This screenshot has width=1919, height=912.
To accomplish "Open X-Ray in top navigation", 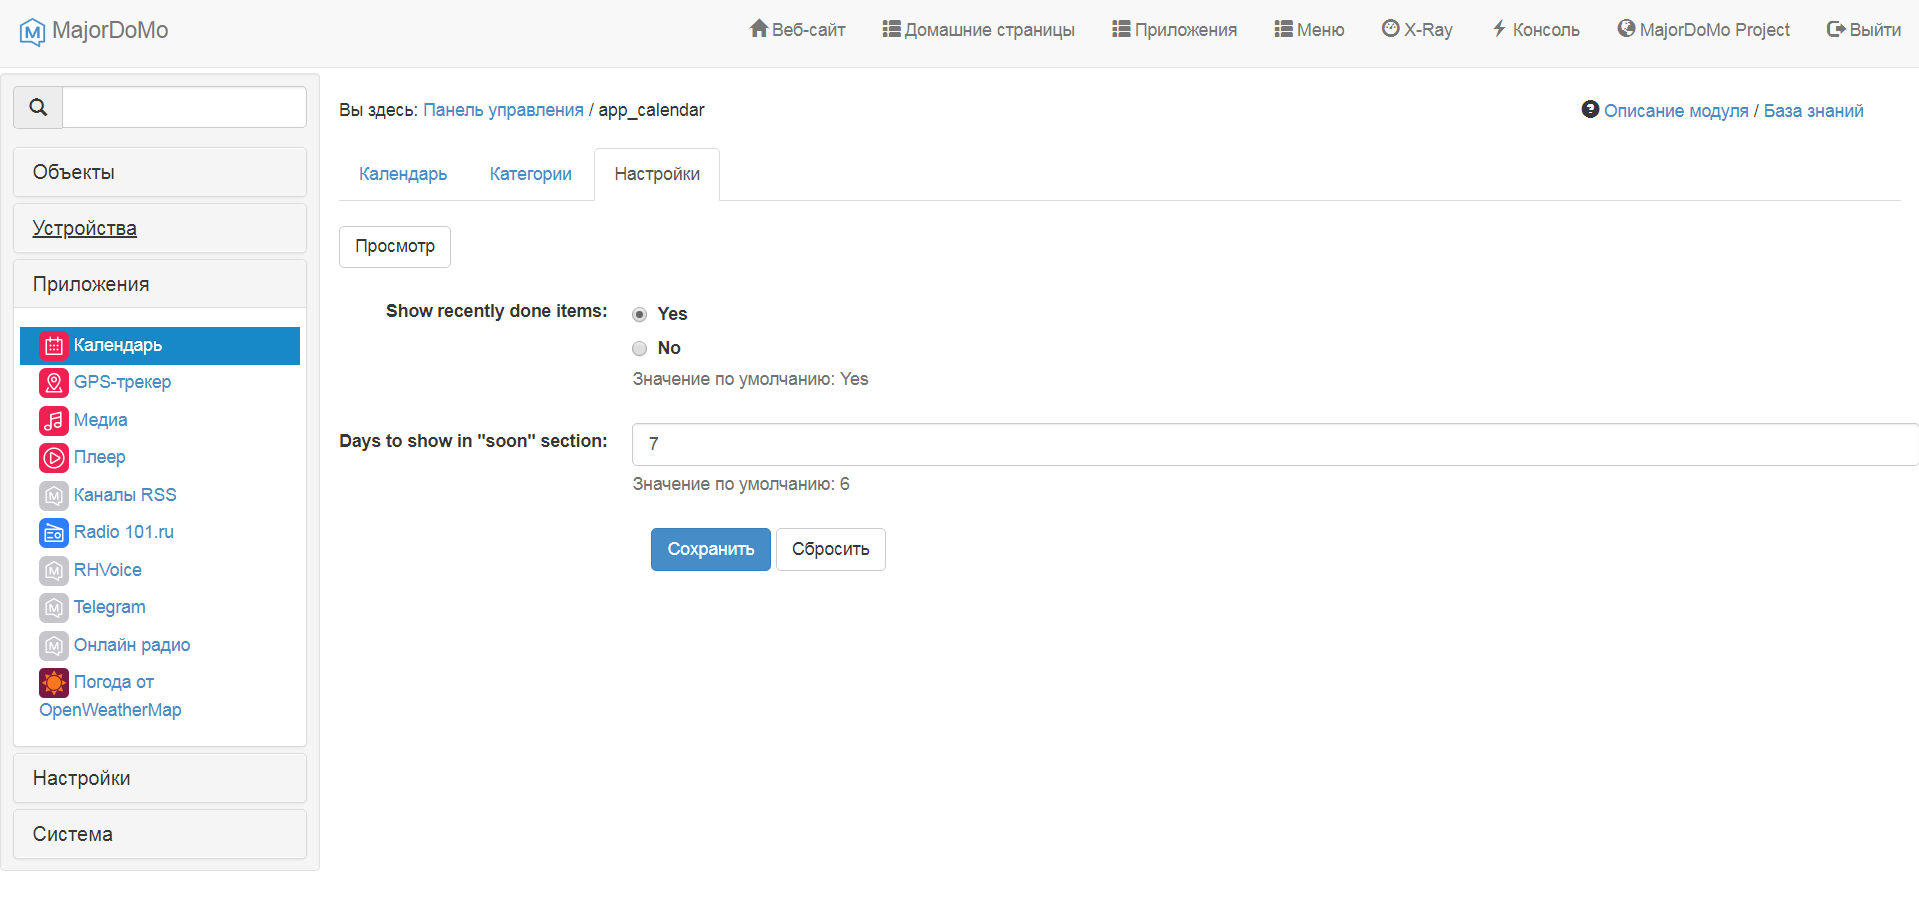I will (x=1417, y=30).
